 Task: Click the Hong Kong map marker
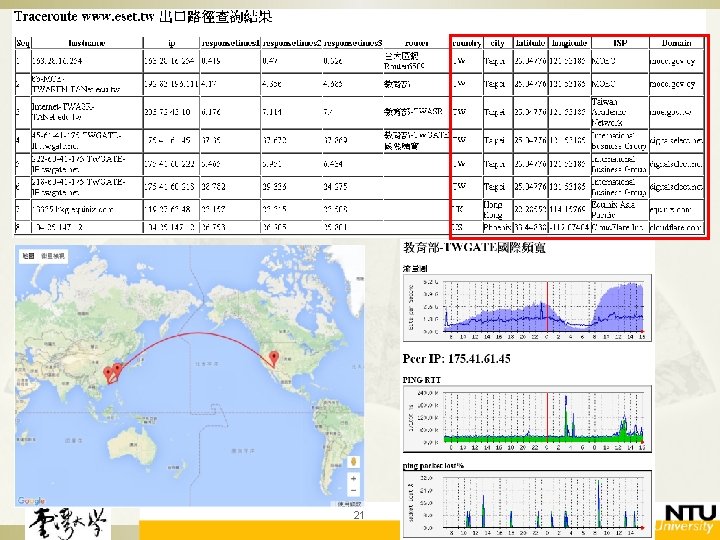tap(108, 374)
